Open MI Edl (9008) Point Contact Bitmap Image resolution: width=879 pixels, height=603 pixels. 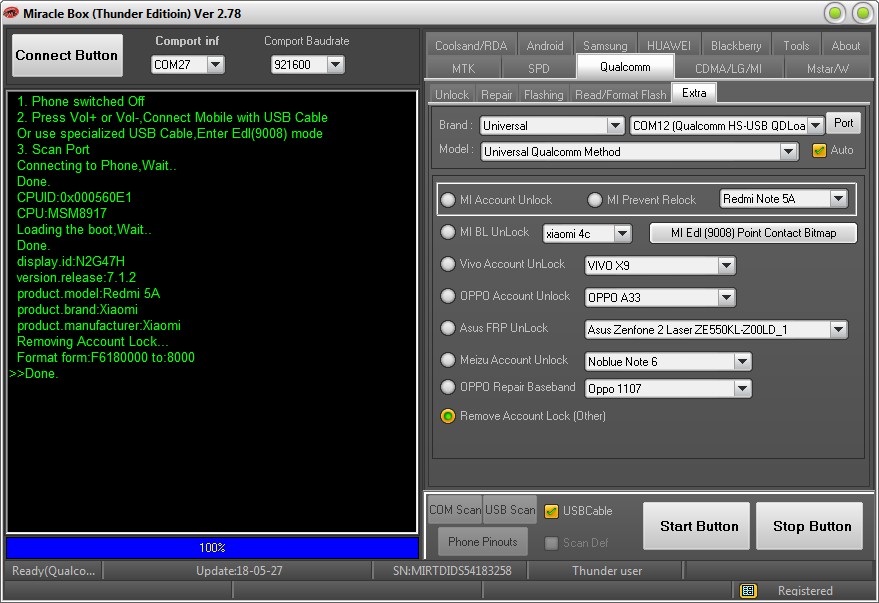pos(753,233)
